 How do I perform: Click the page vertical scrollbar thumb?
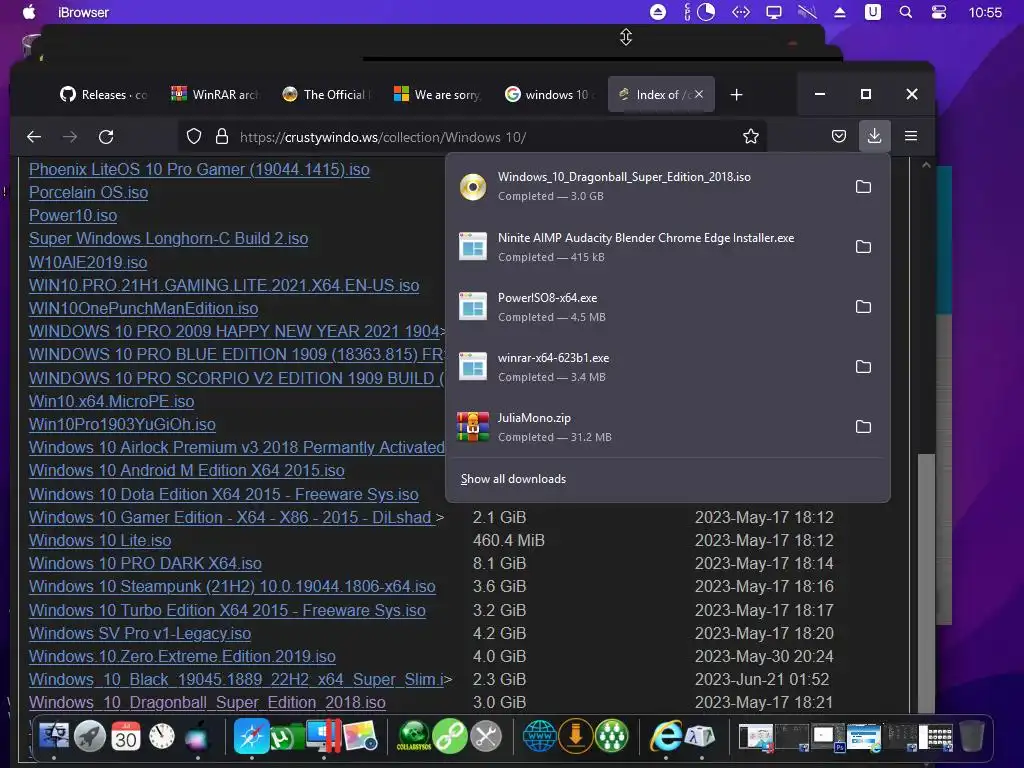tap(926, 583)
